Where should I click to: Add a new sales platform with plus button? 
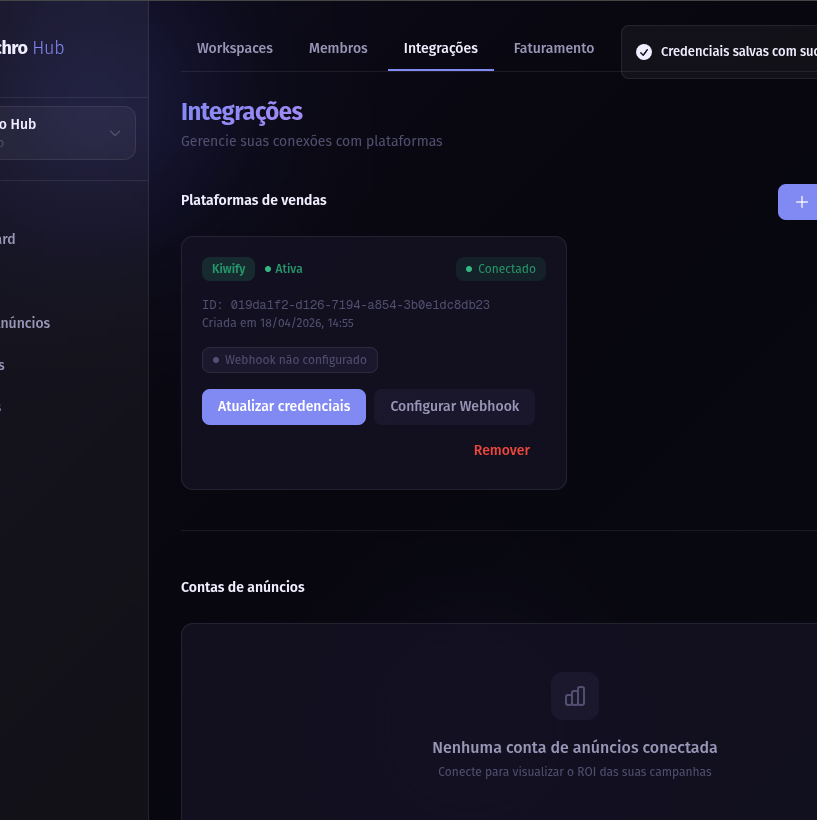pos(800,202)
